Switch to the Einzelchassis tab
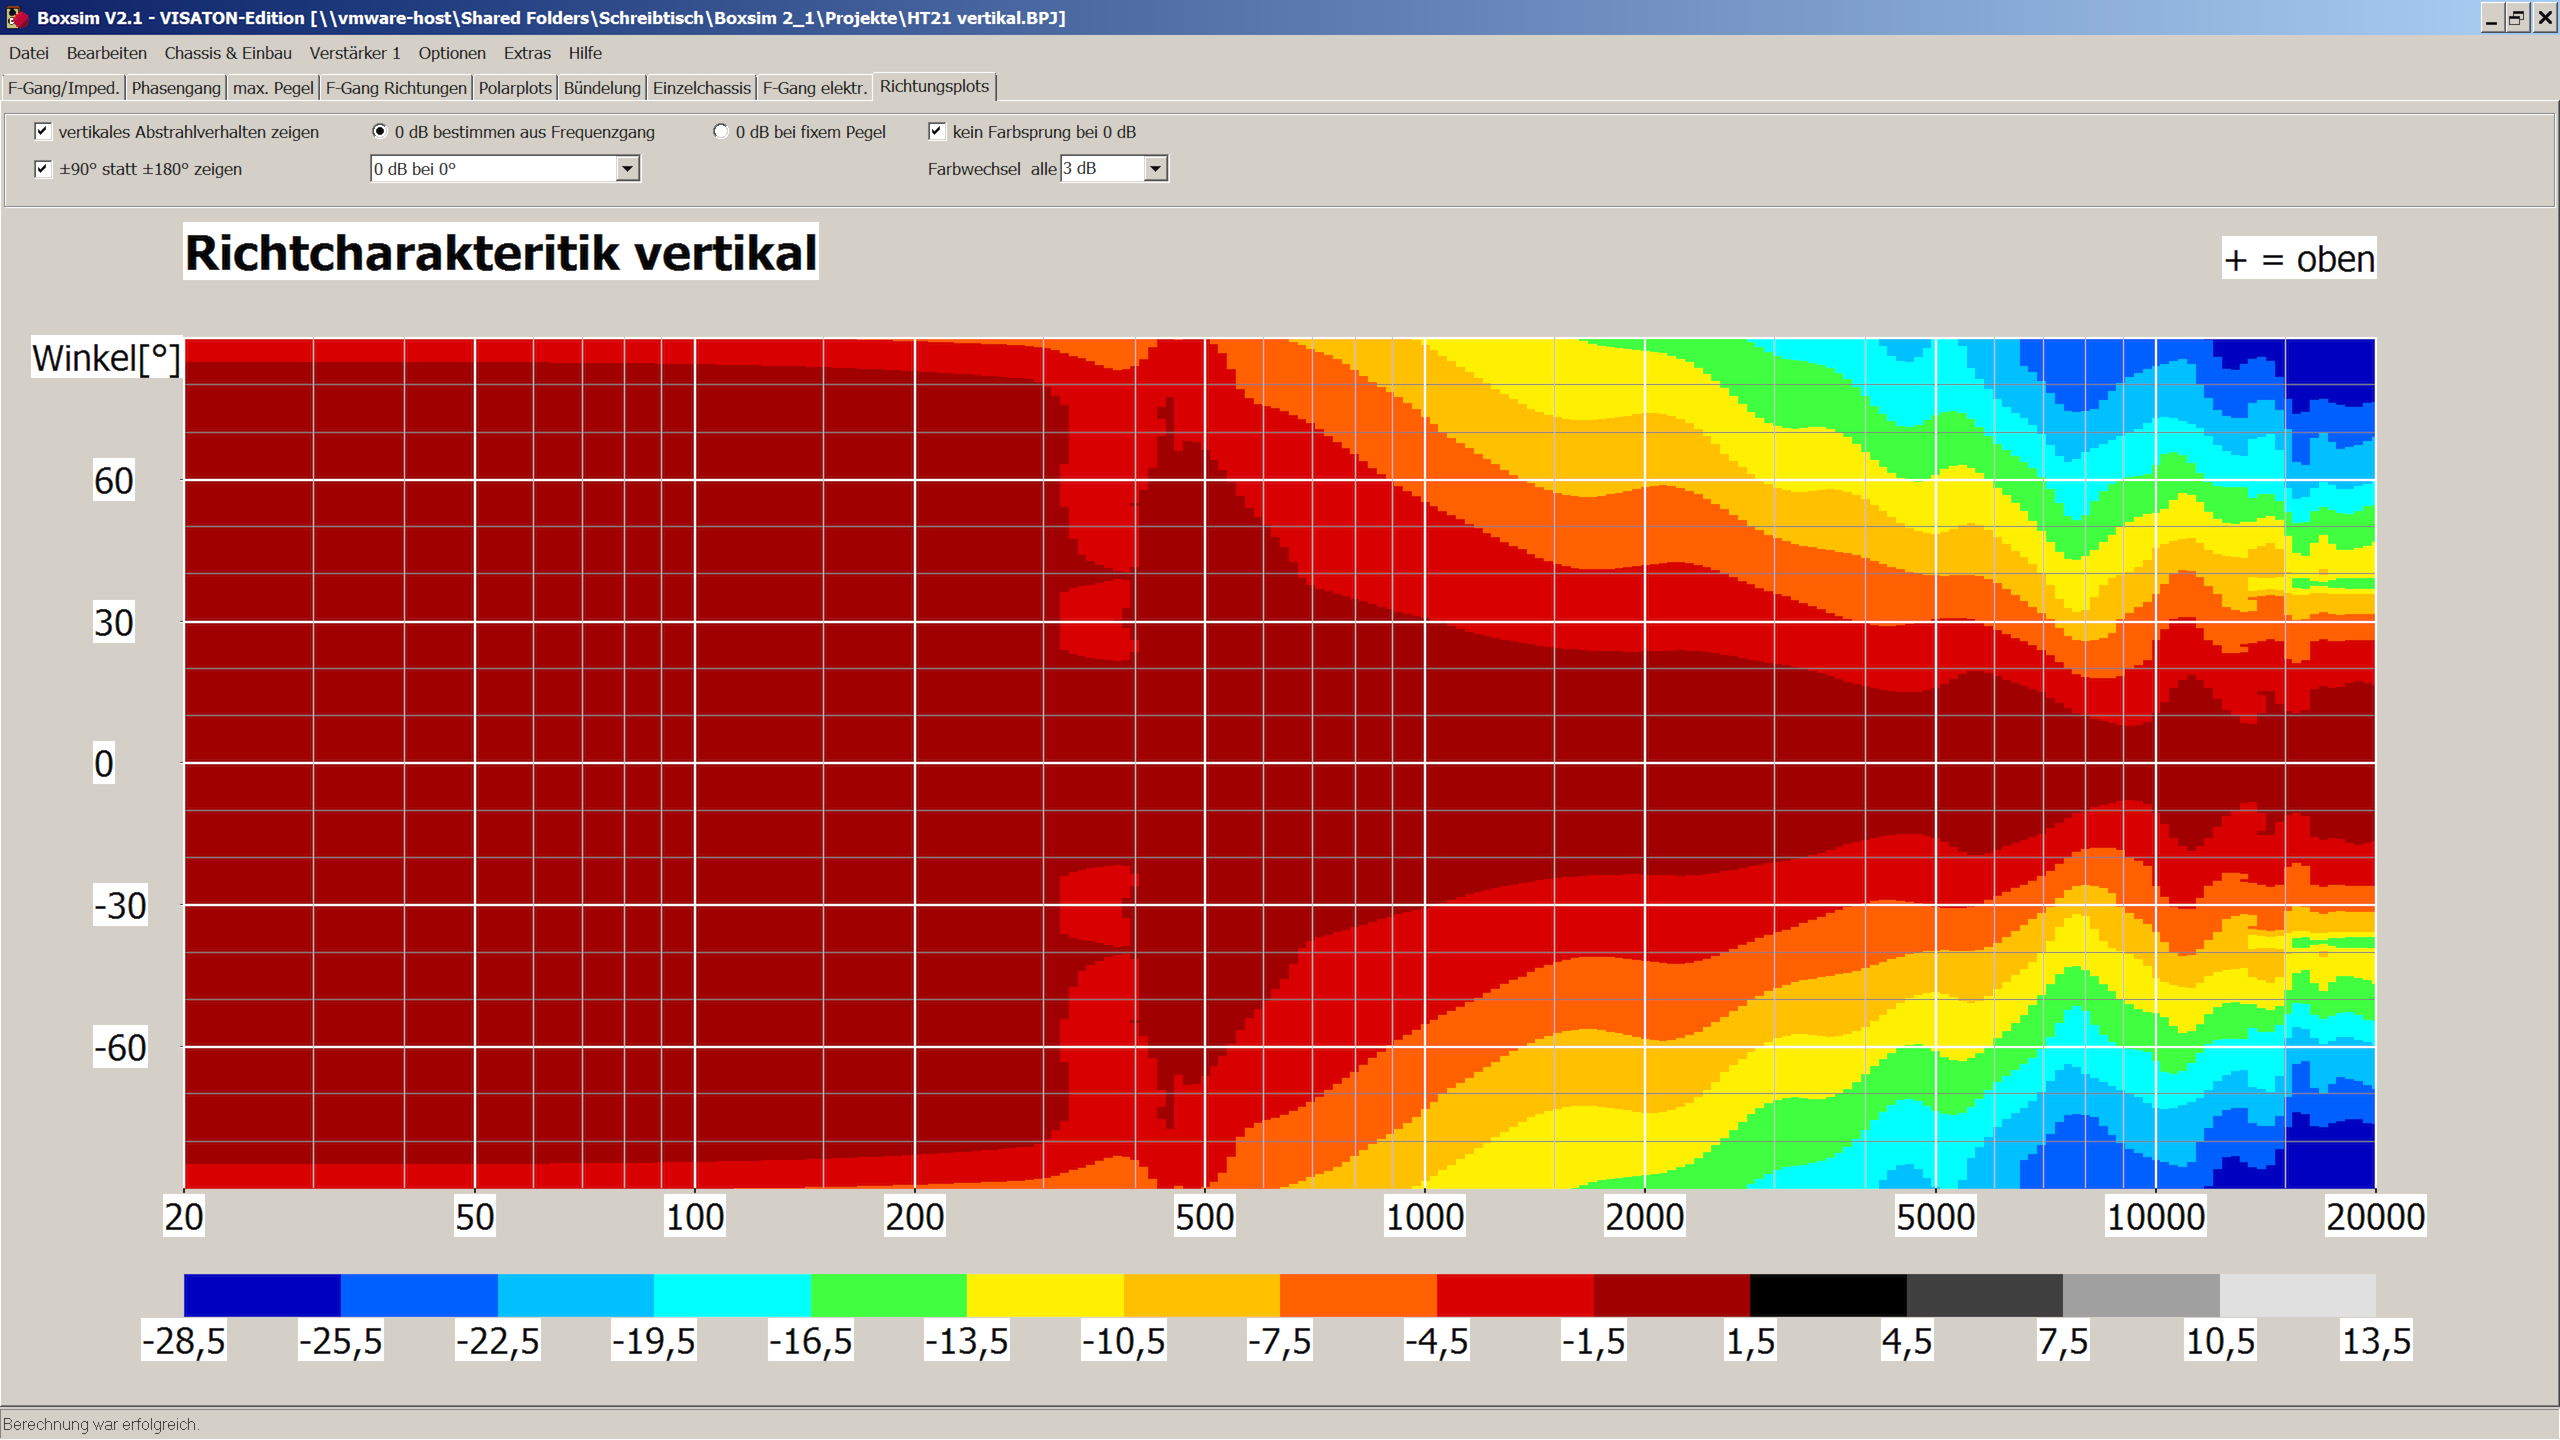The width and height of the screenshot is (2560, 1440). pos(702,88)
